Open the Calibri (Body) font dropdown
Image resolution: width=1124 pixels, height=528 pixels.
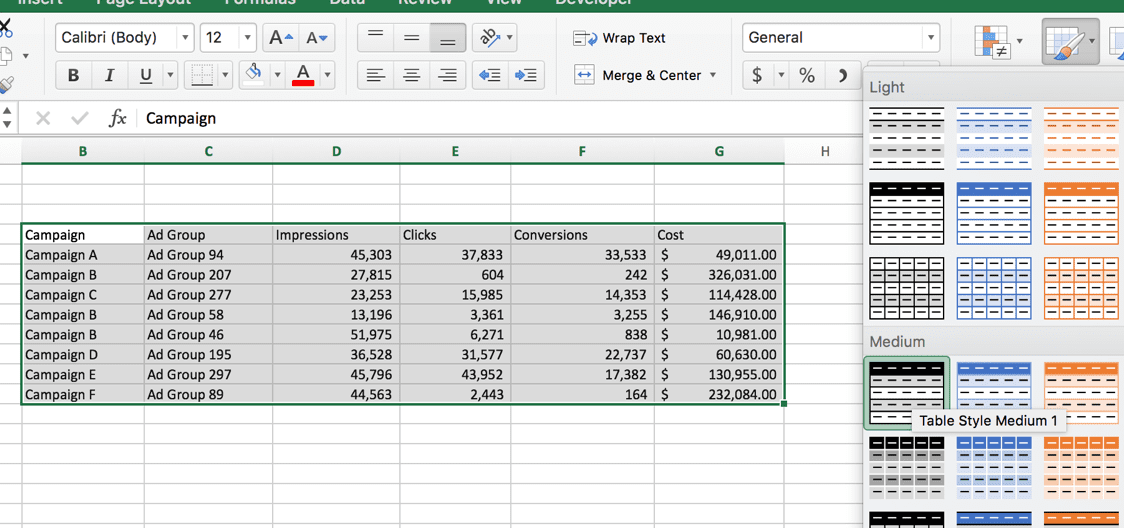click(x=125, y=38)
